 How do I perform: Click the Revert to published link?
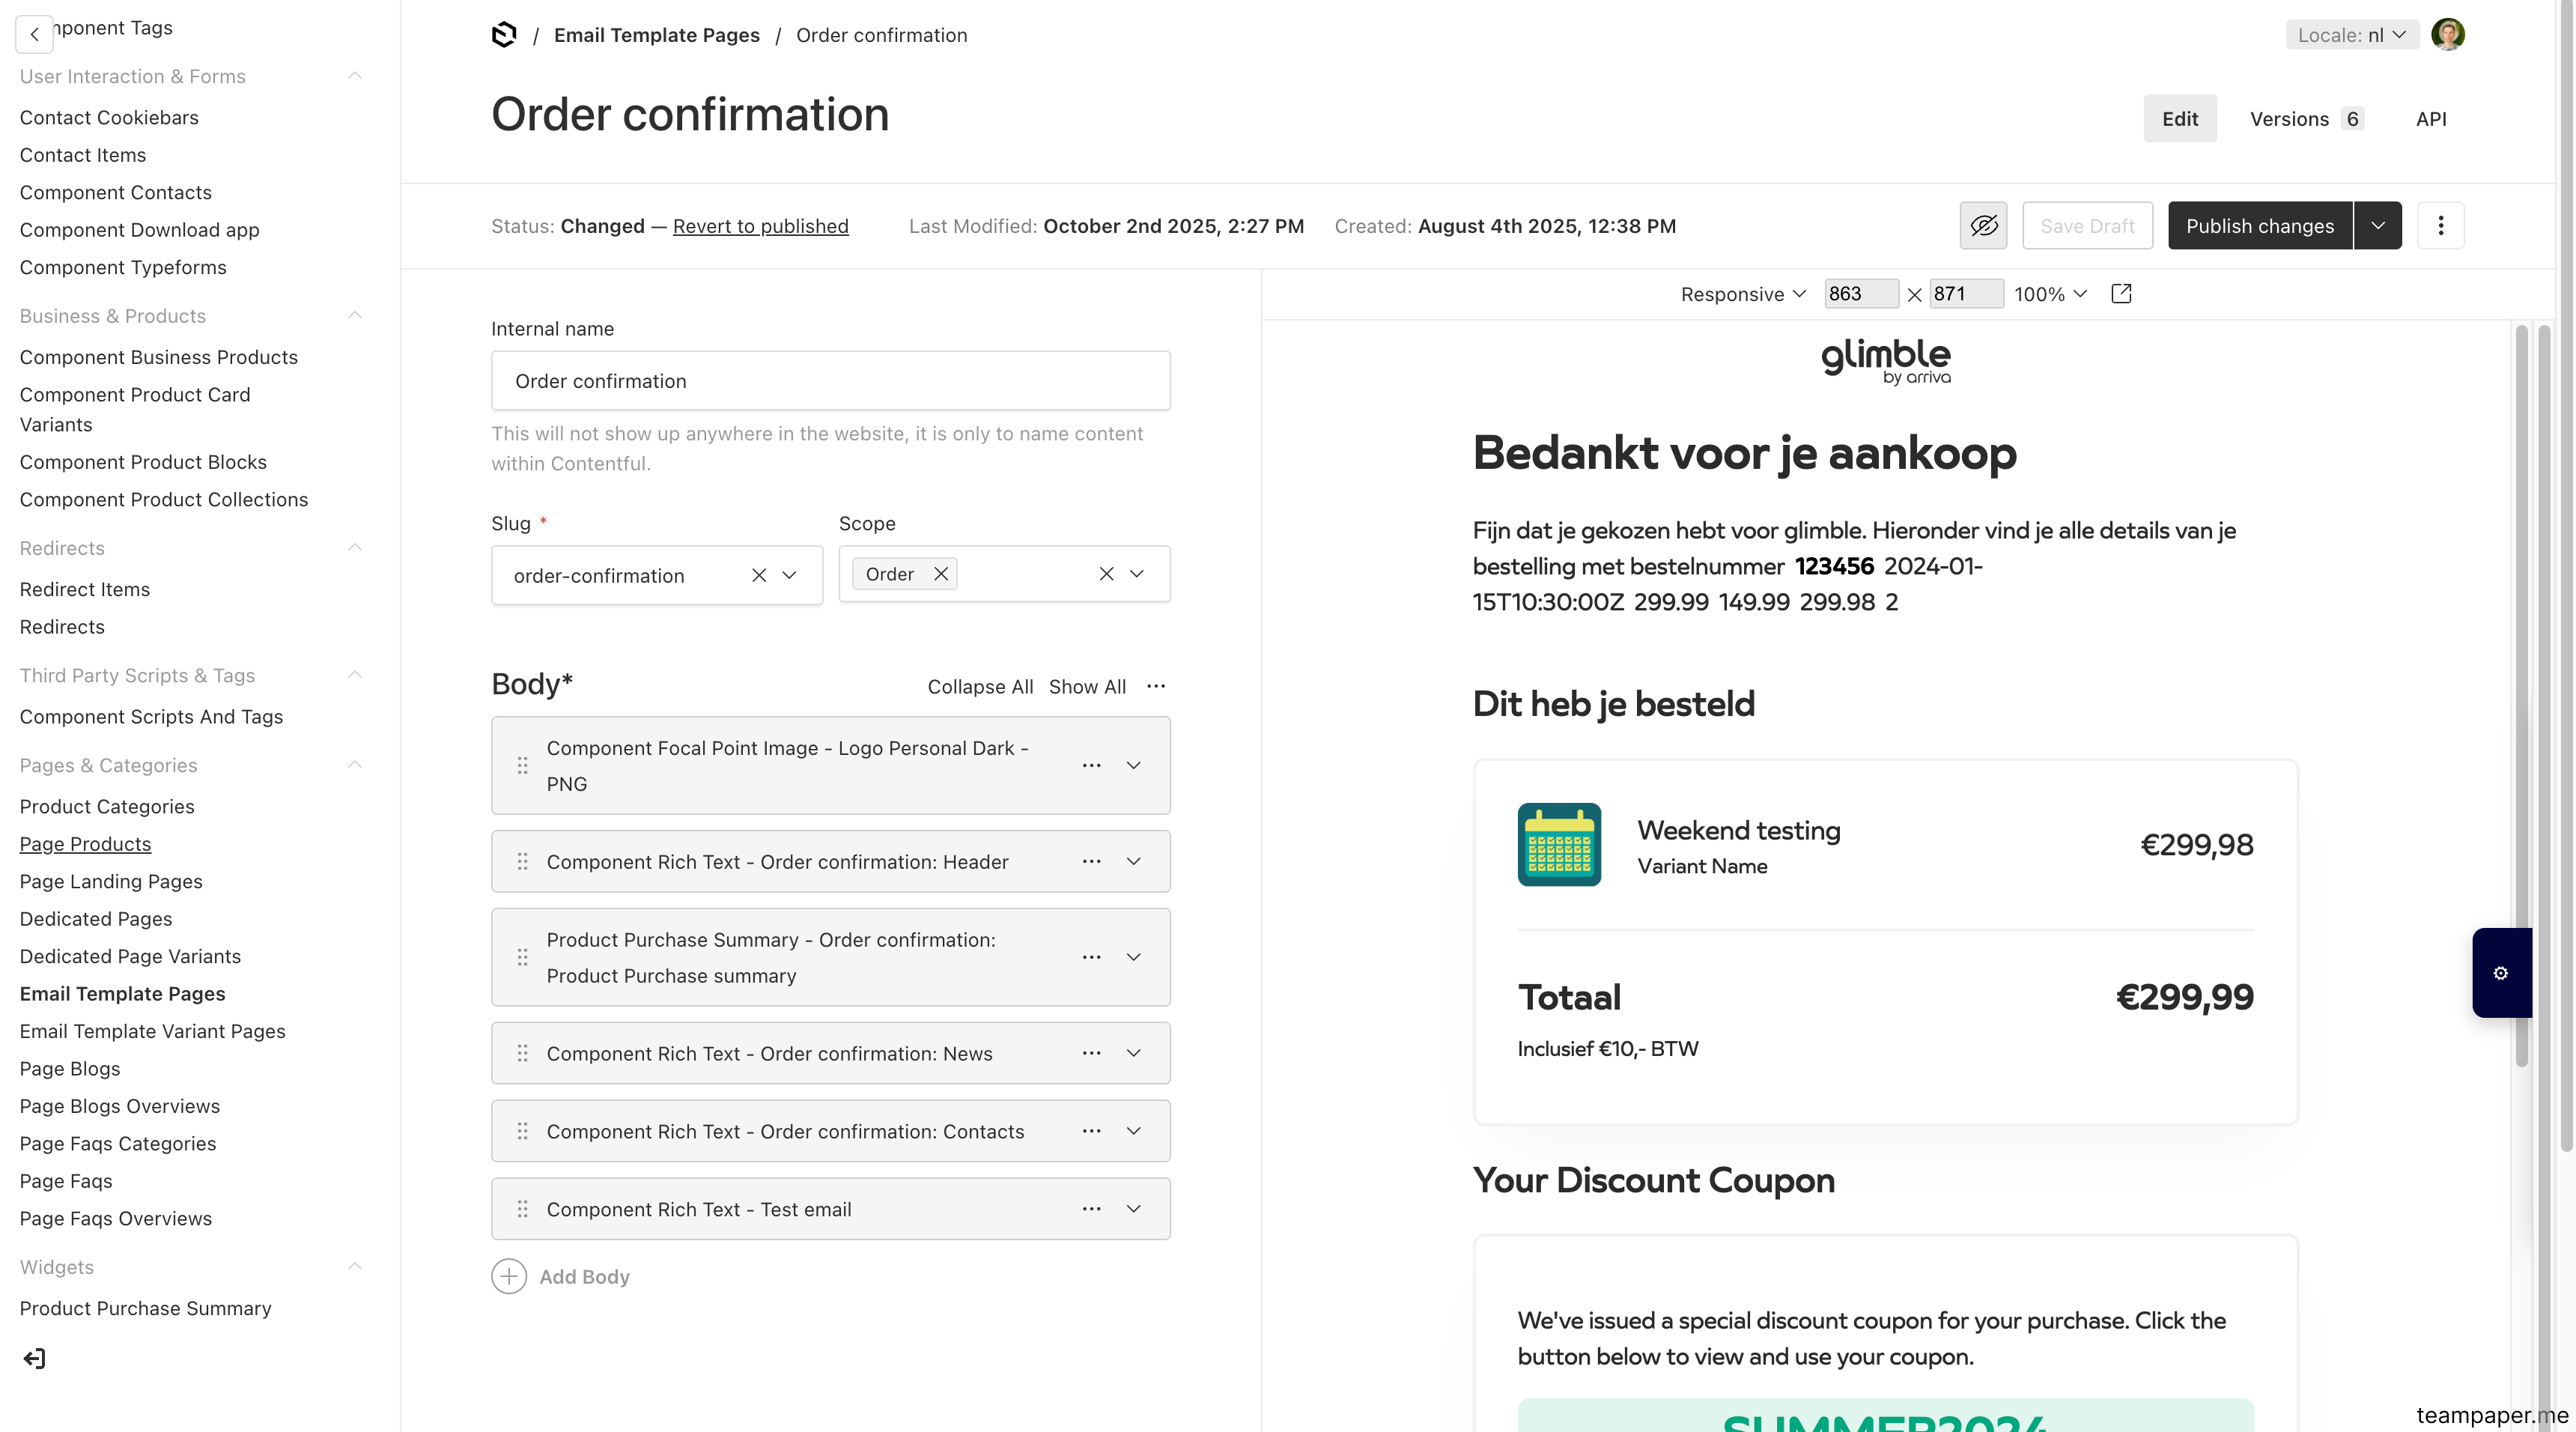click(x=760, y=226)
